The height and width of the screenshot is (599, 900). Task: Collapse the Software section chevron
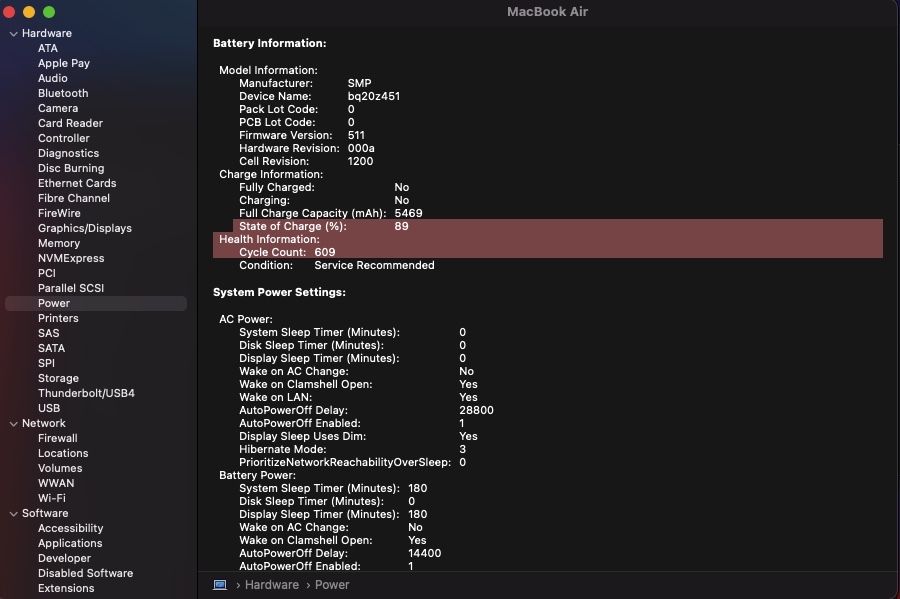tap(13, 514)
